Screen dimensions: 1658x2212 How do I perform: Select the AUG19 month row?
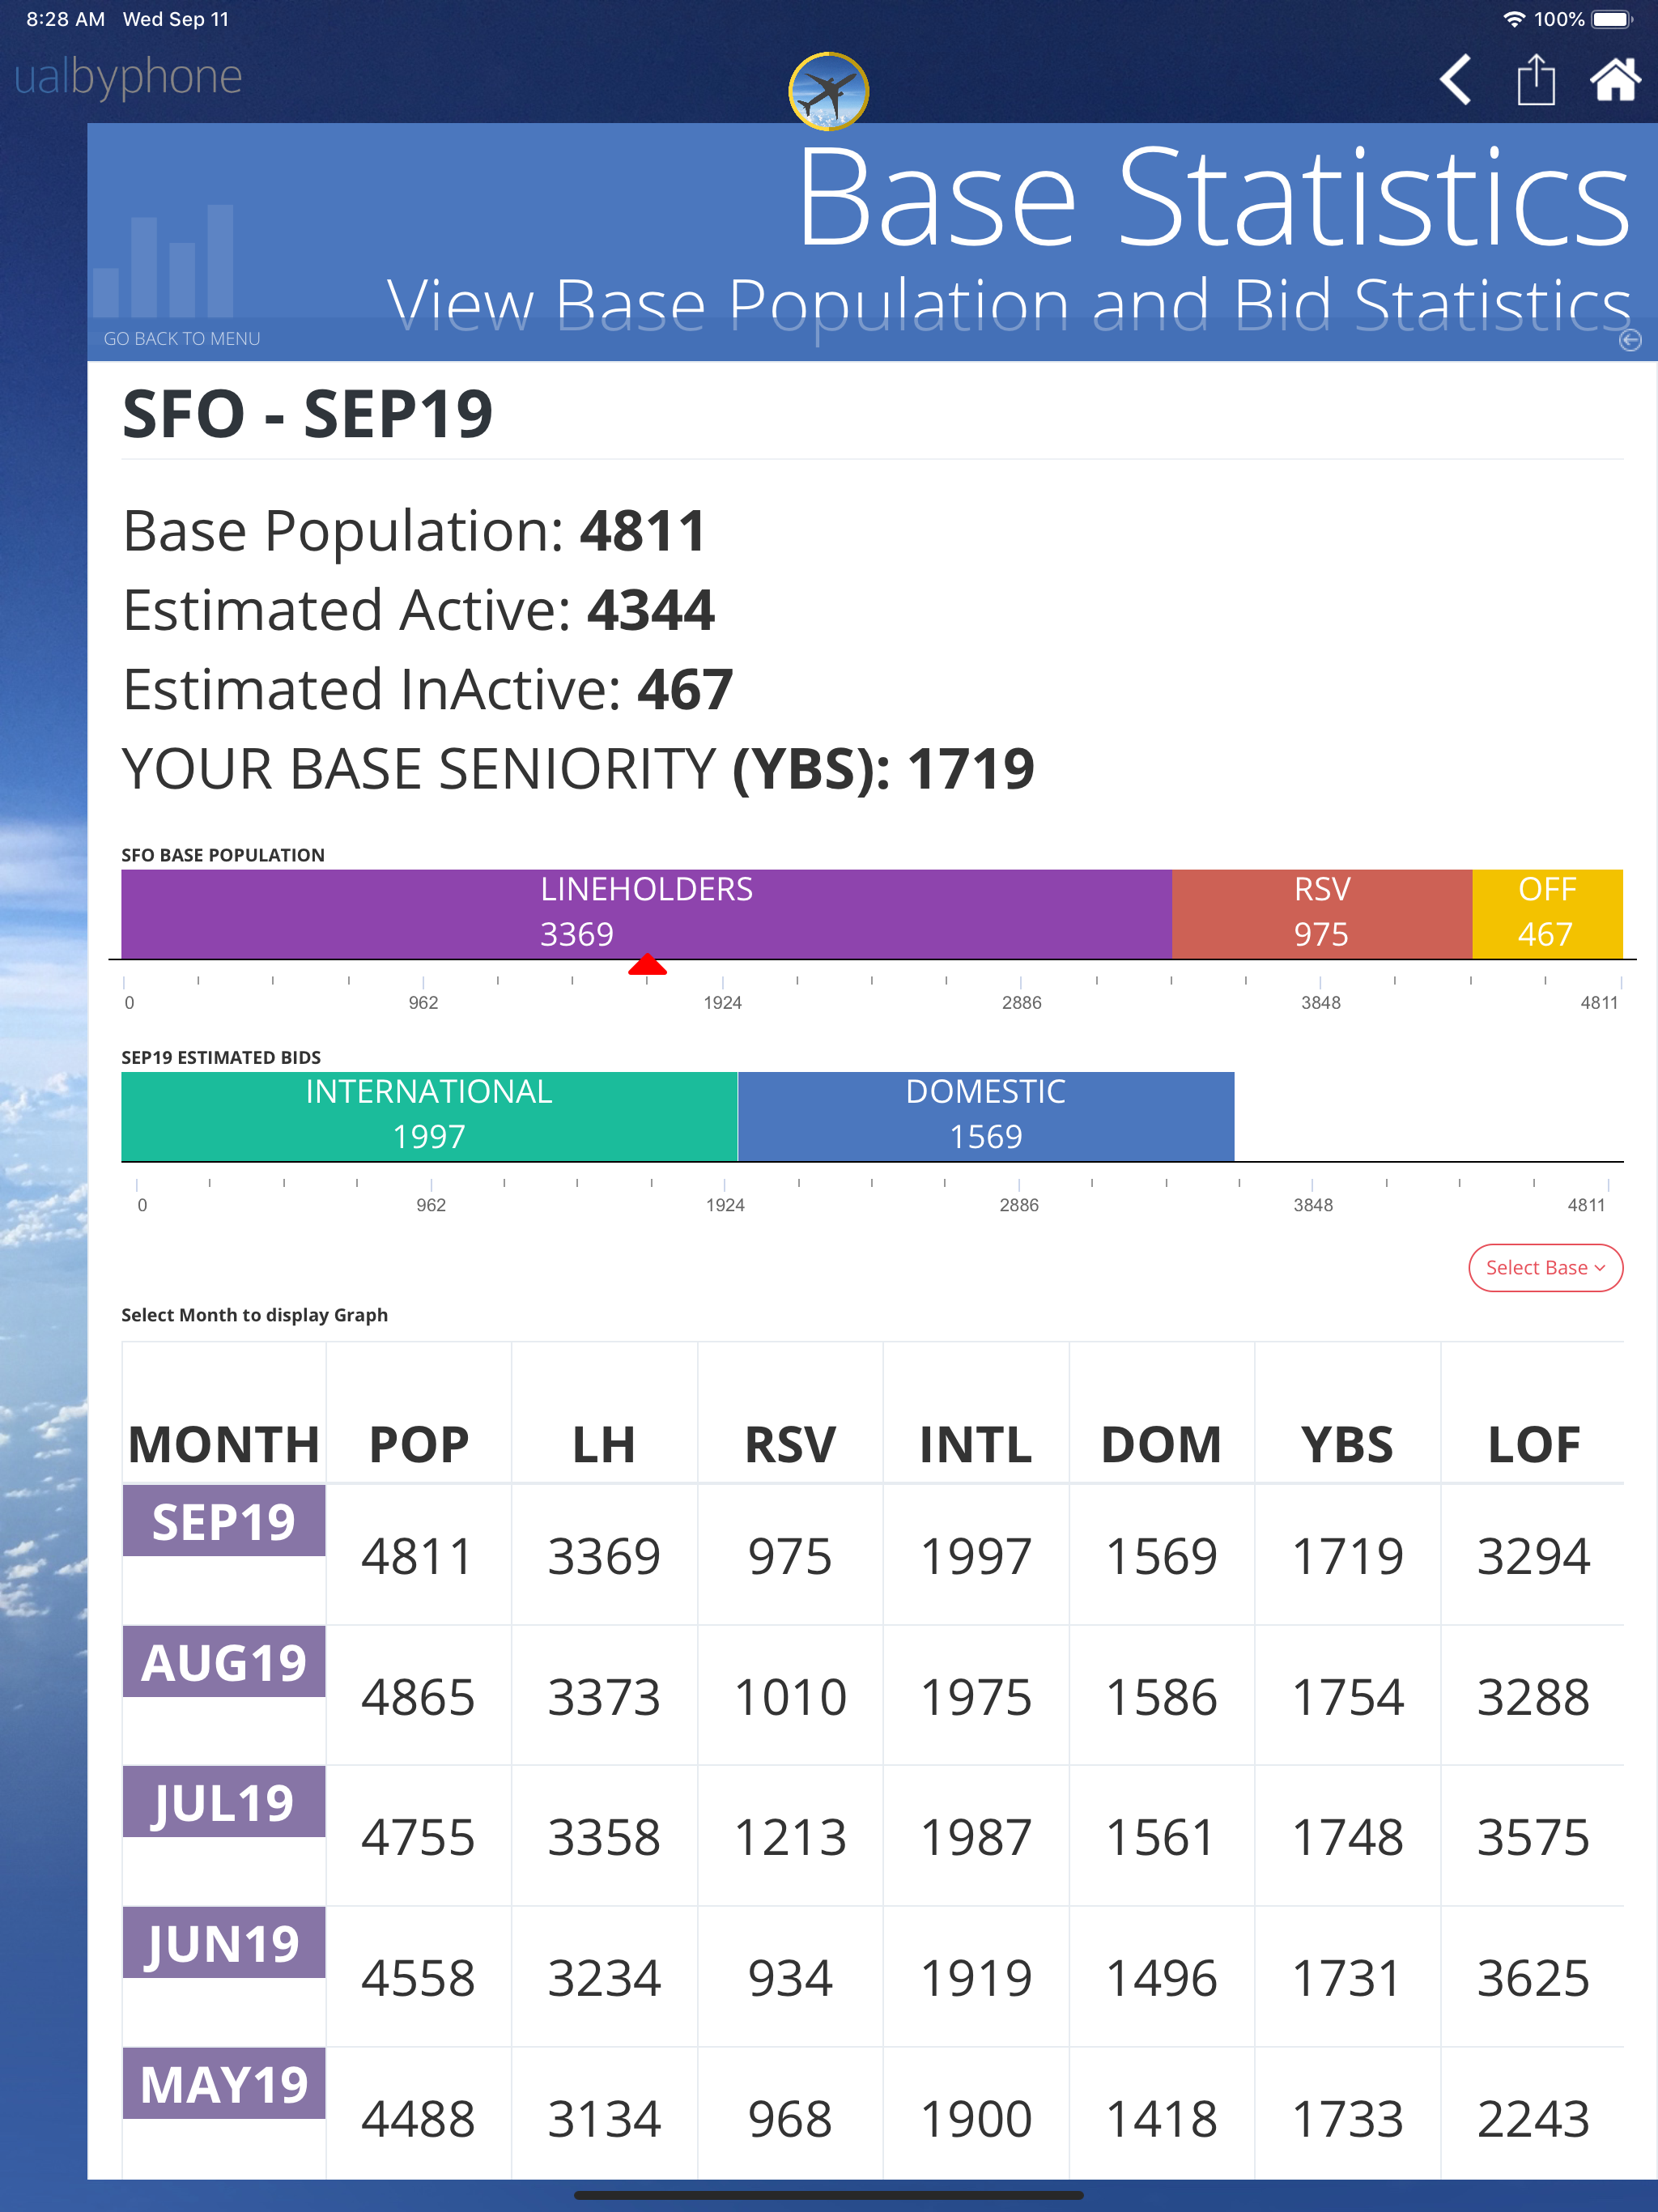(x=223, y=1661)
